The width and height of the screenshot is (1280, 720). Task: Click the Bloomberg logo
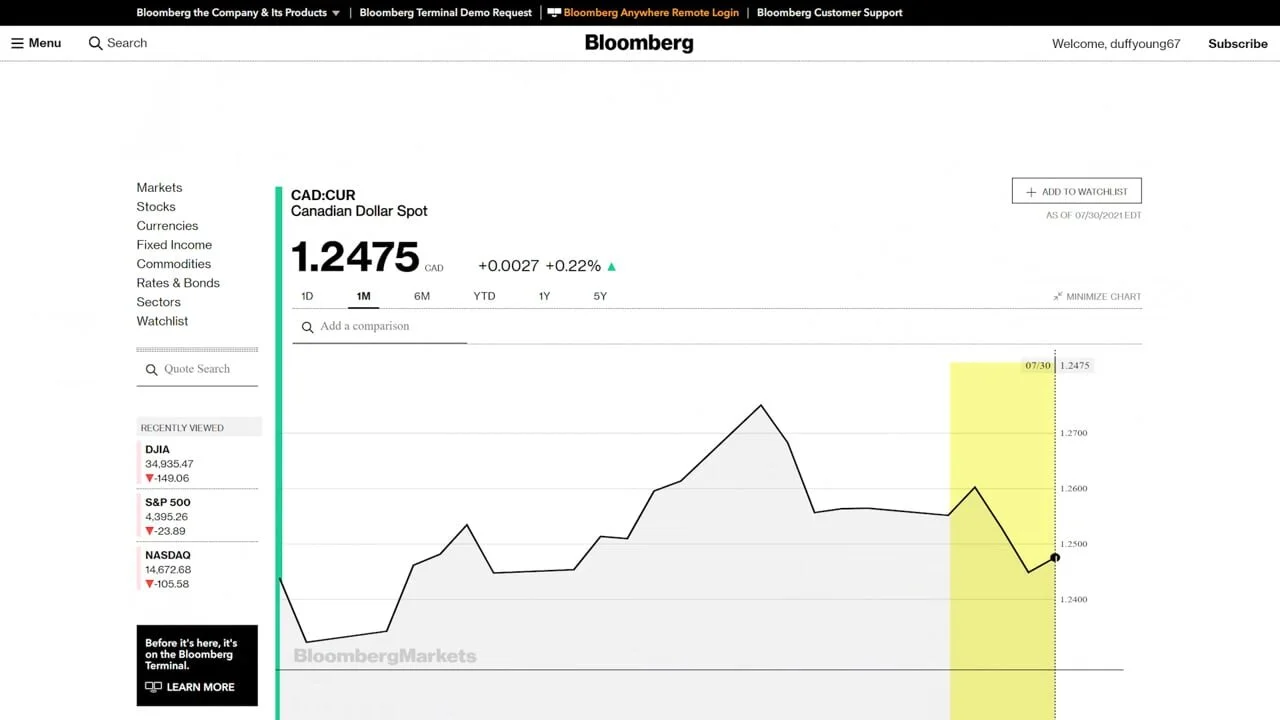coord(639,43)
